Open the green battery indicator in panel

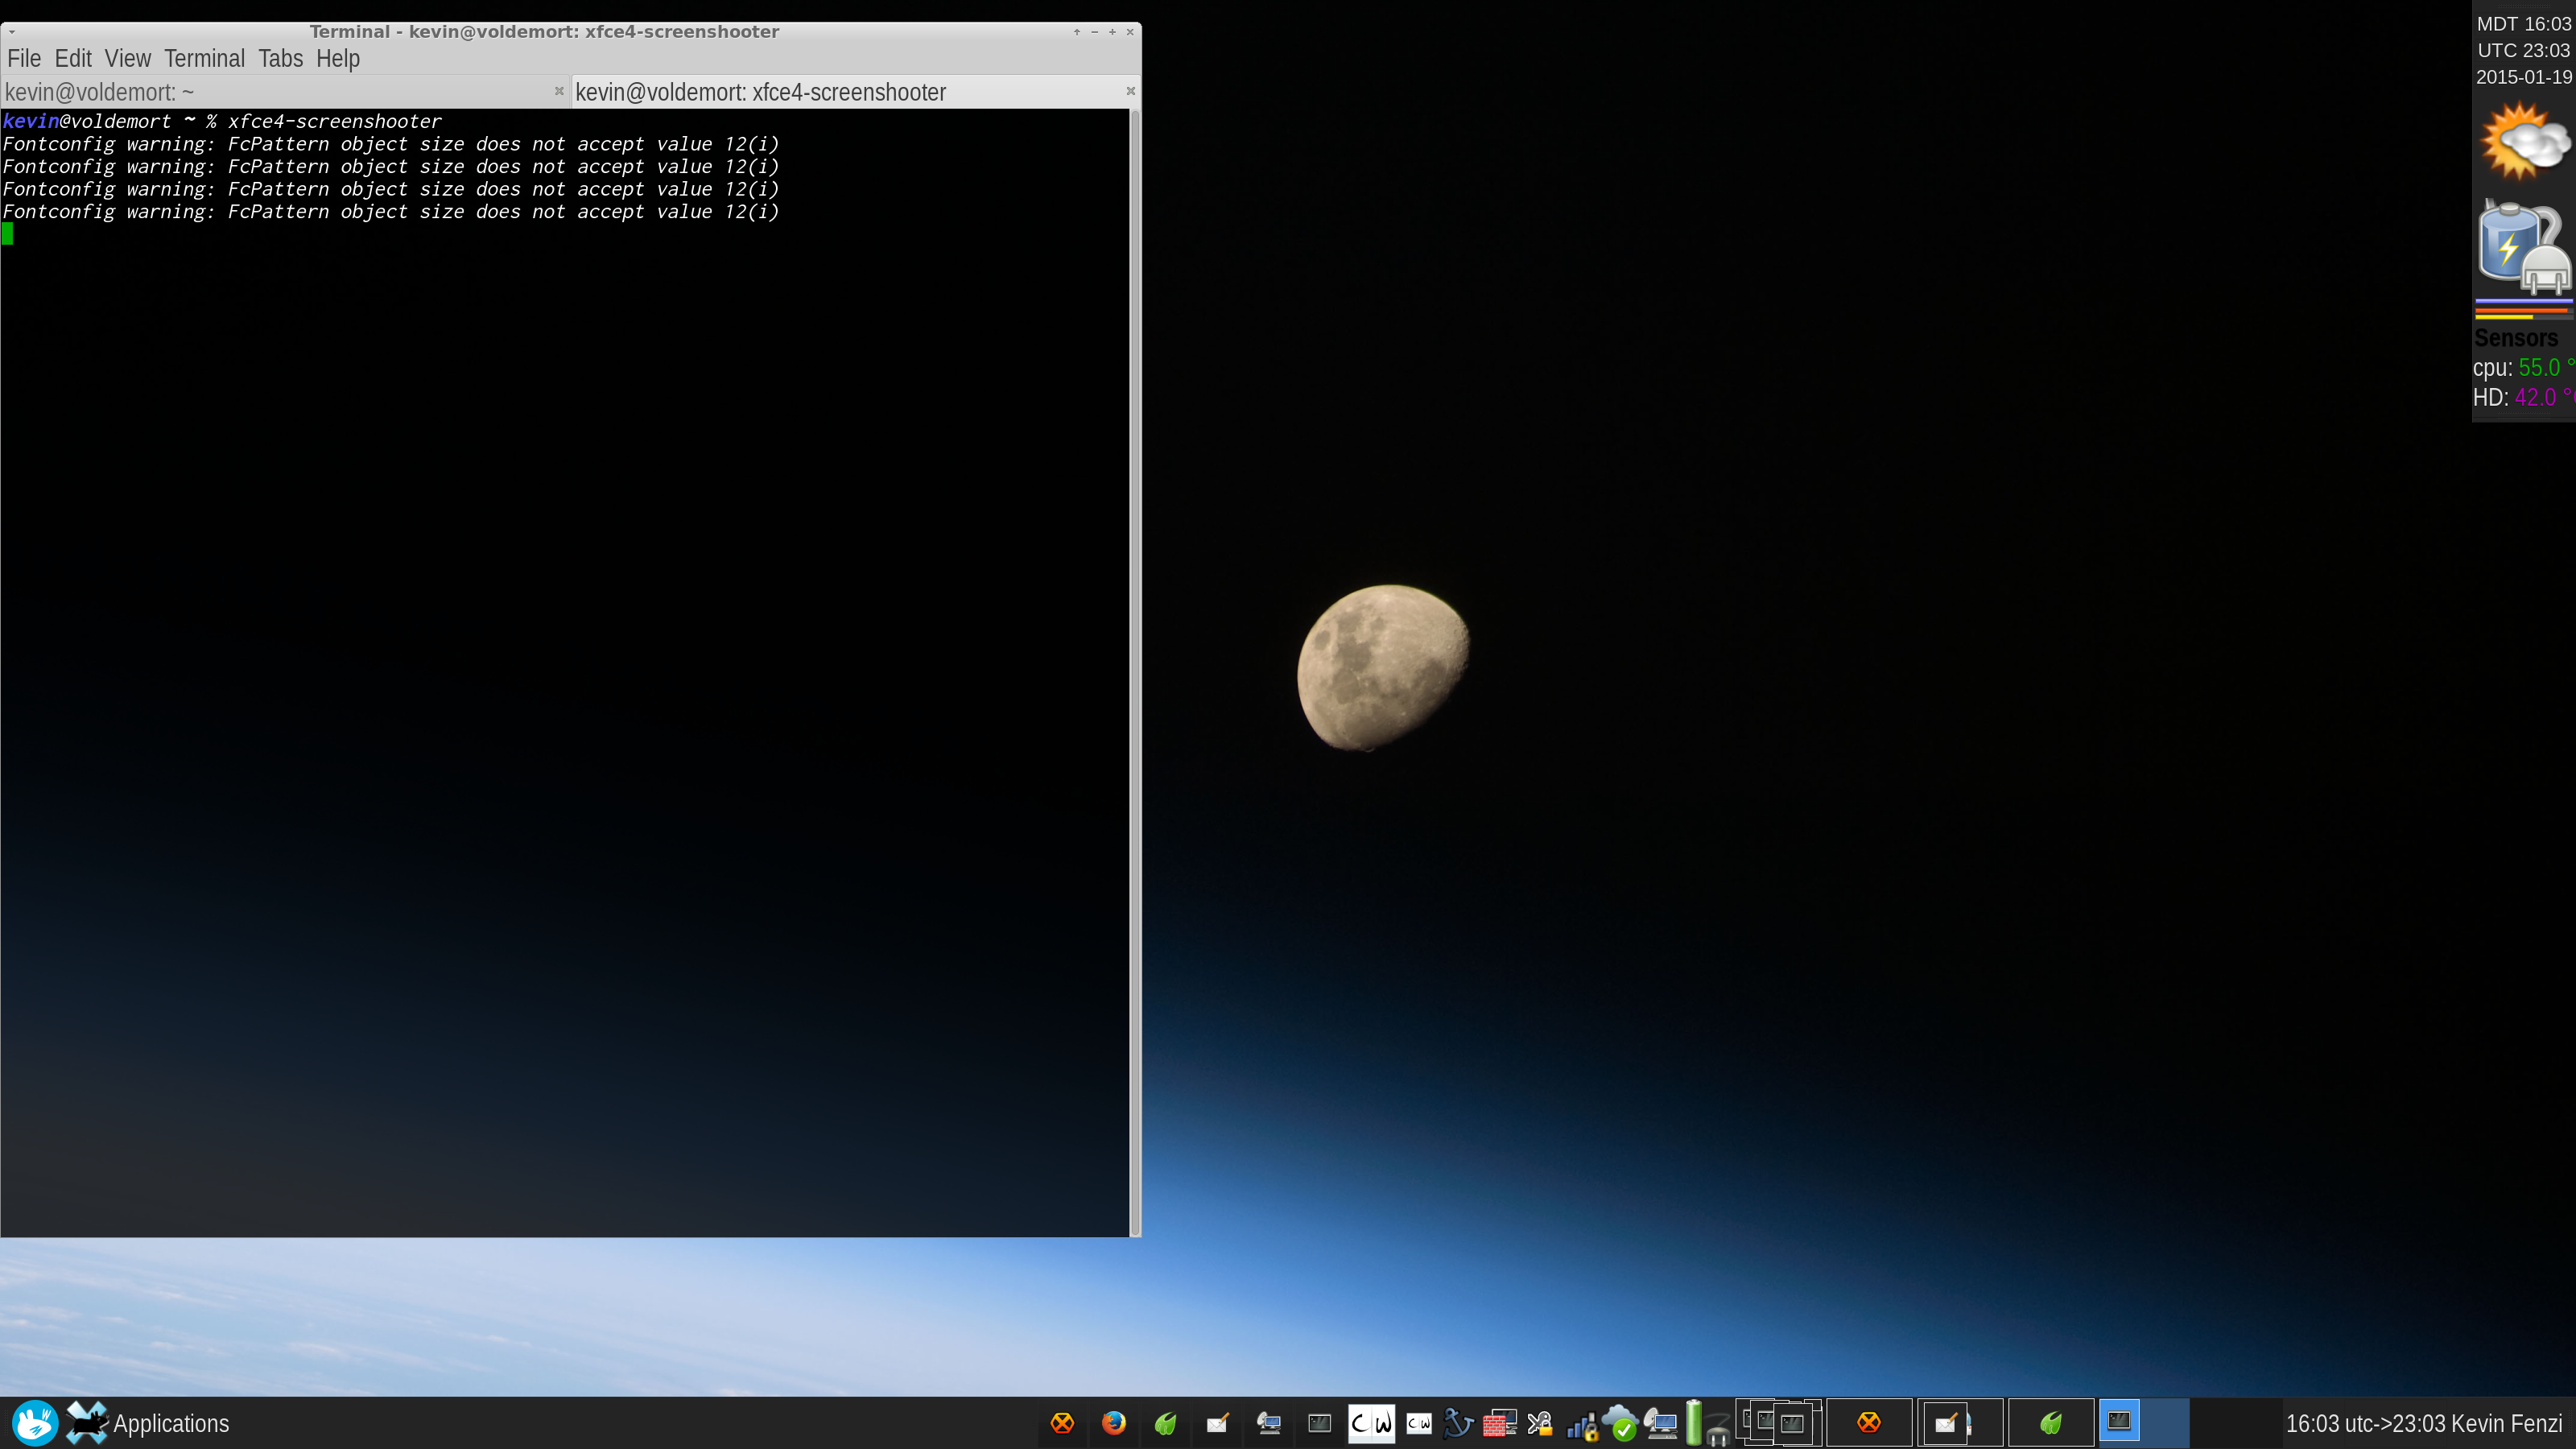(1694, 1422)
